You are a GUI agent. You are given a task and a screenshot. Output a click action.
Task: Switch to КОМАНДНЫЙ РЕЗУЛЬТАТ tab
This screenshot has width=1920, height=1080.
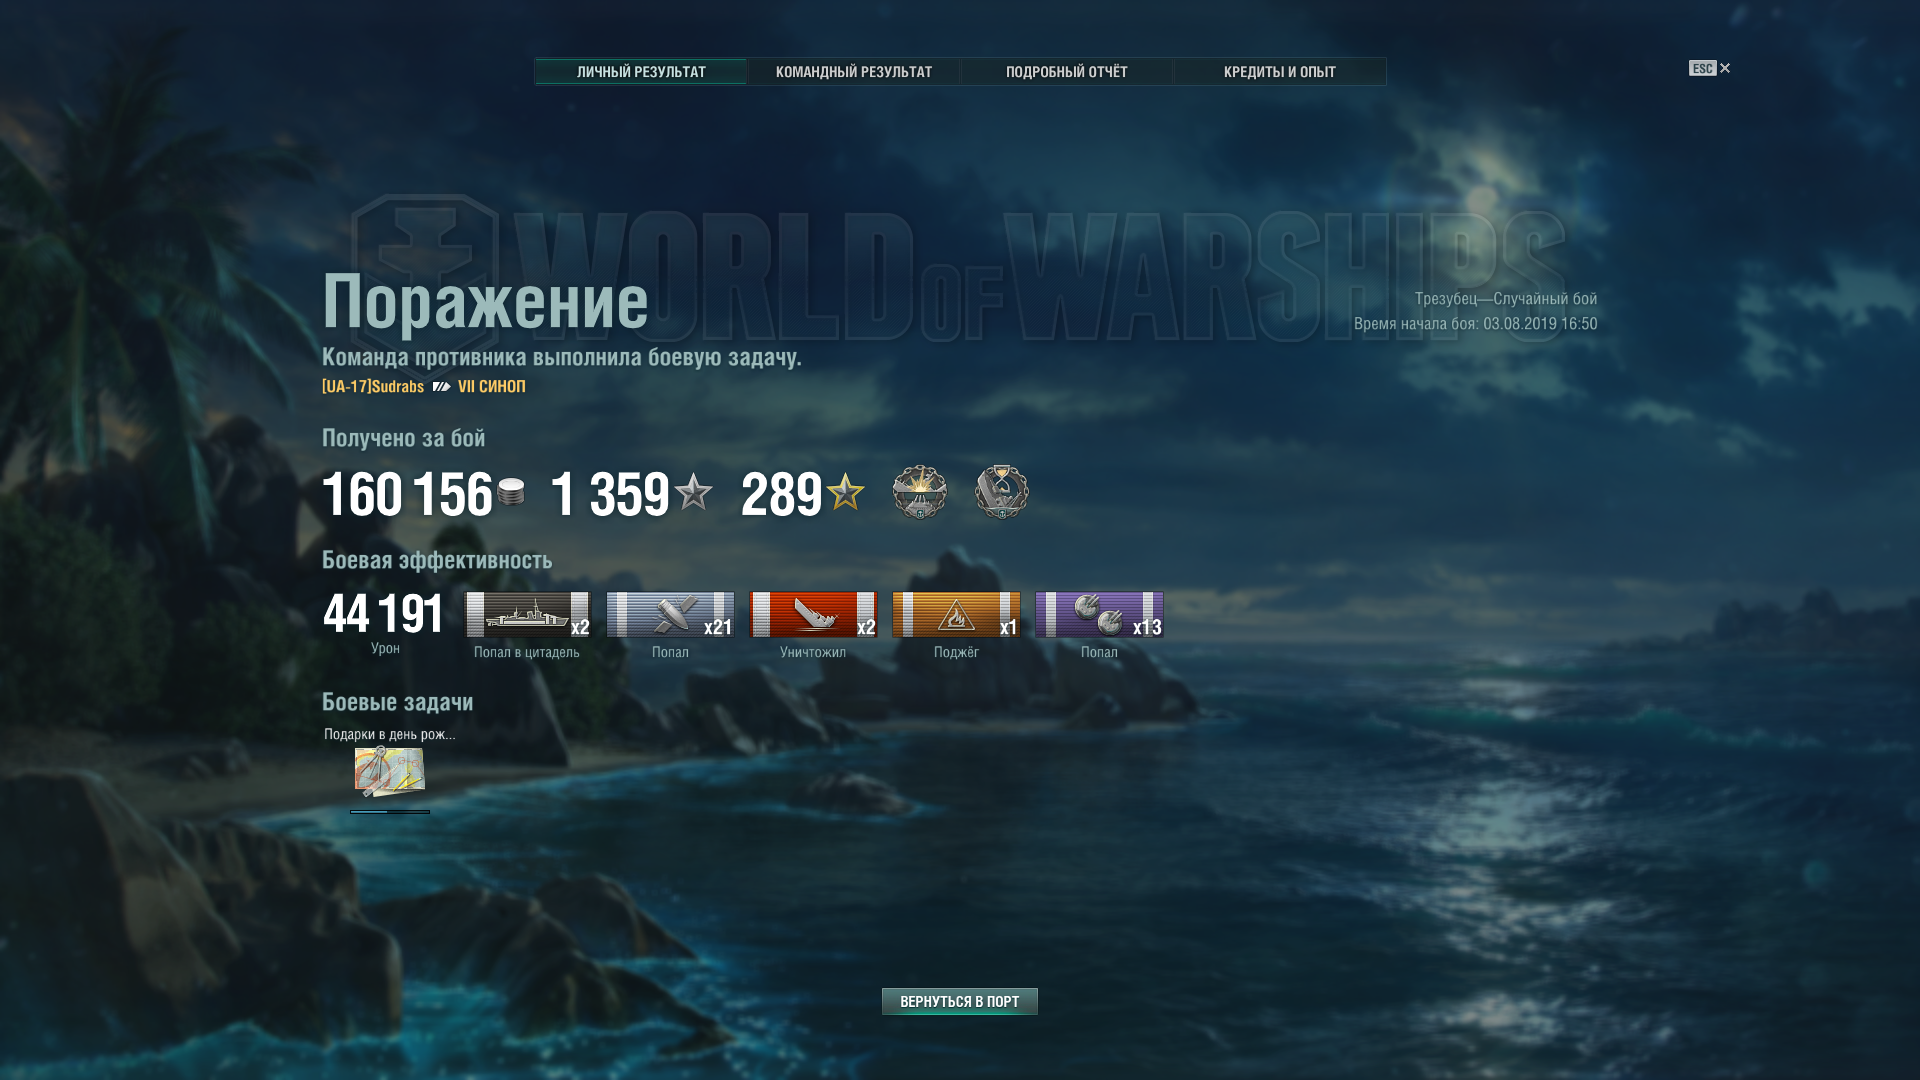click(x=854, y=72)
